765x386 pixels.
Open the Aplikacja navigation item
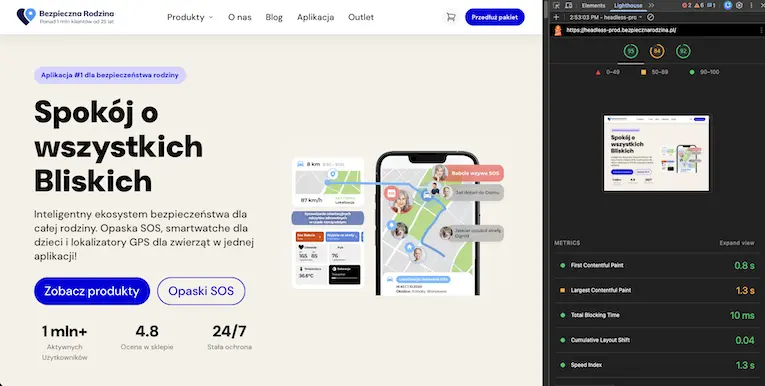pyautogui.click(x=316, y=17)
